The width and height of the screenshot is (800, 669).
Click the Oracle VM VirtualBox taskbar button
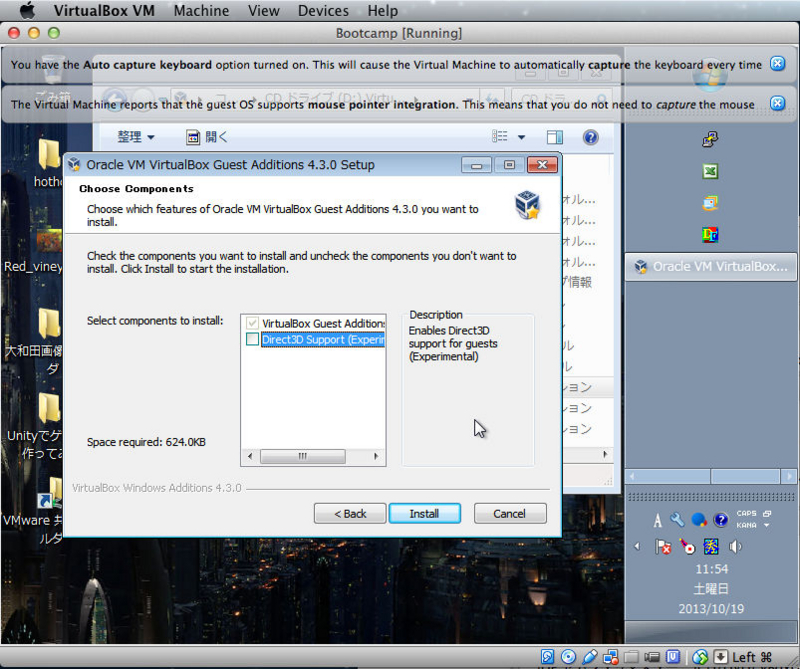click(x=711, y=266)
